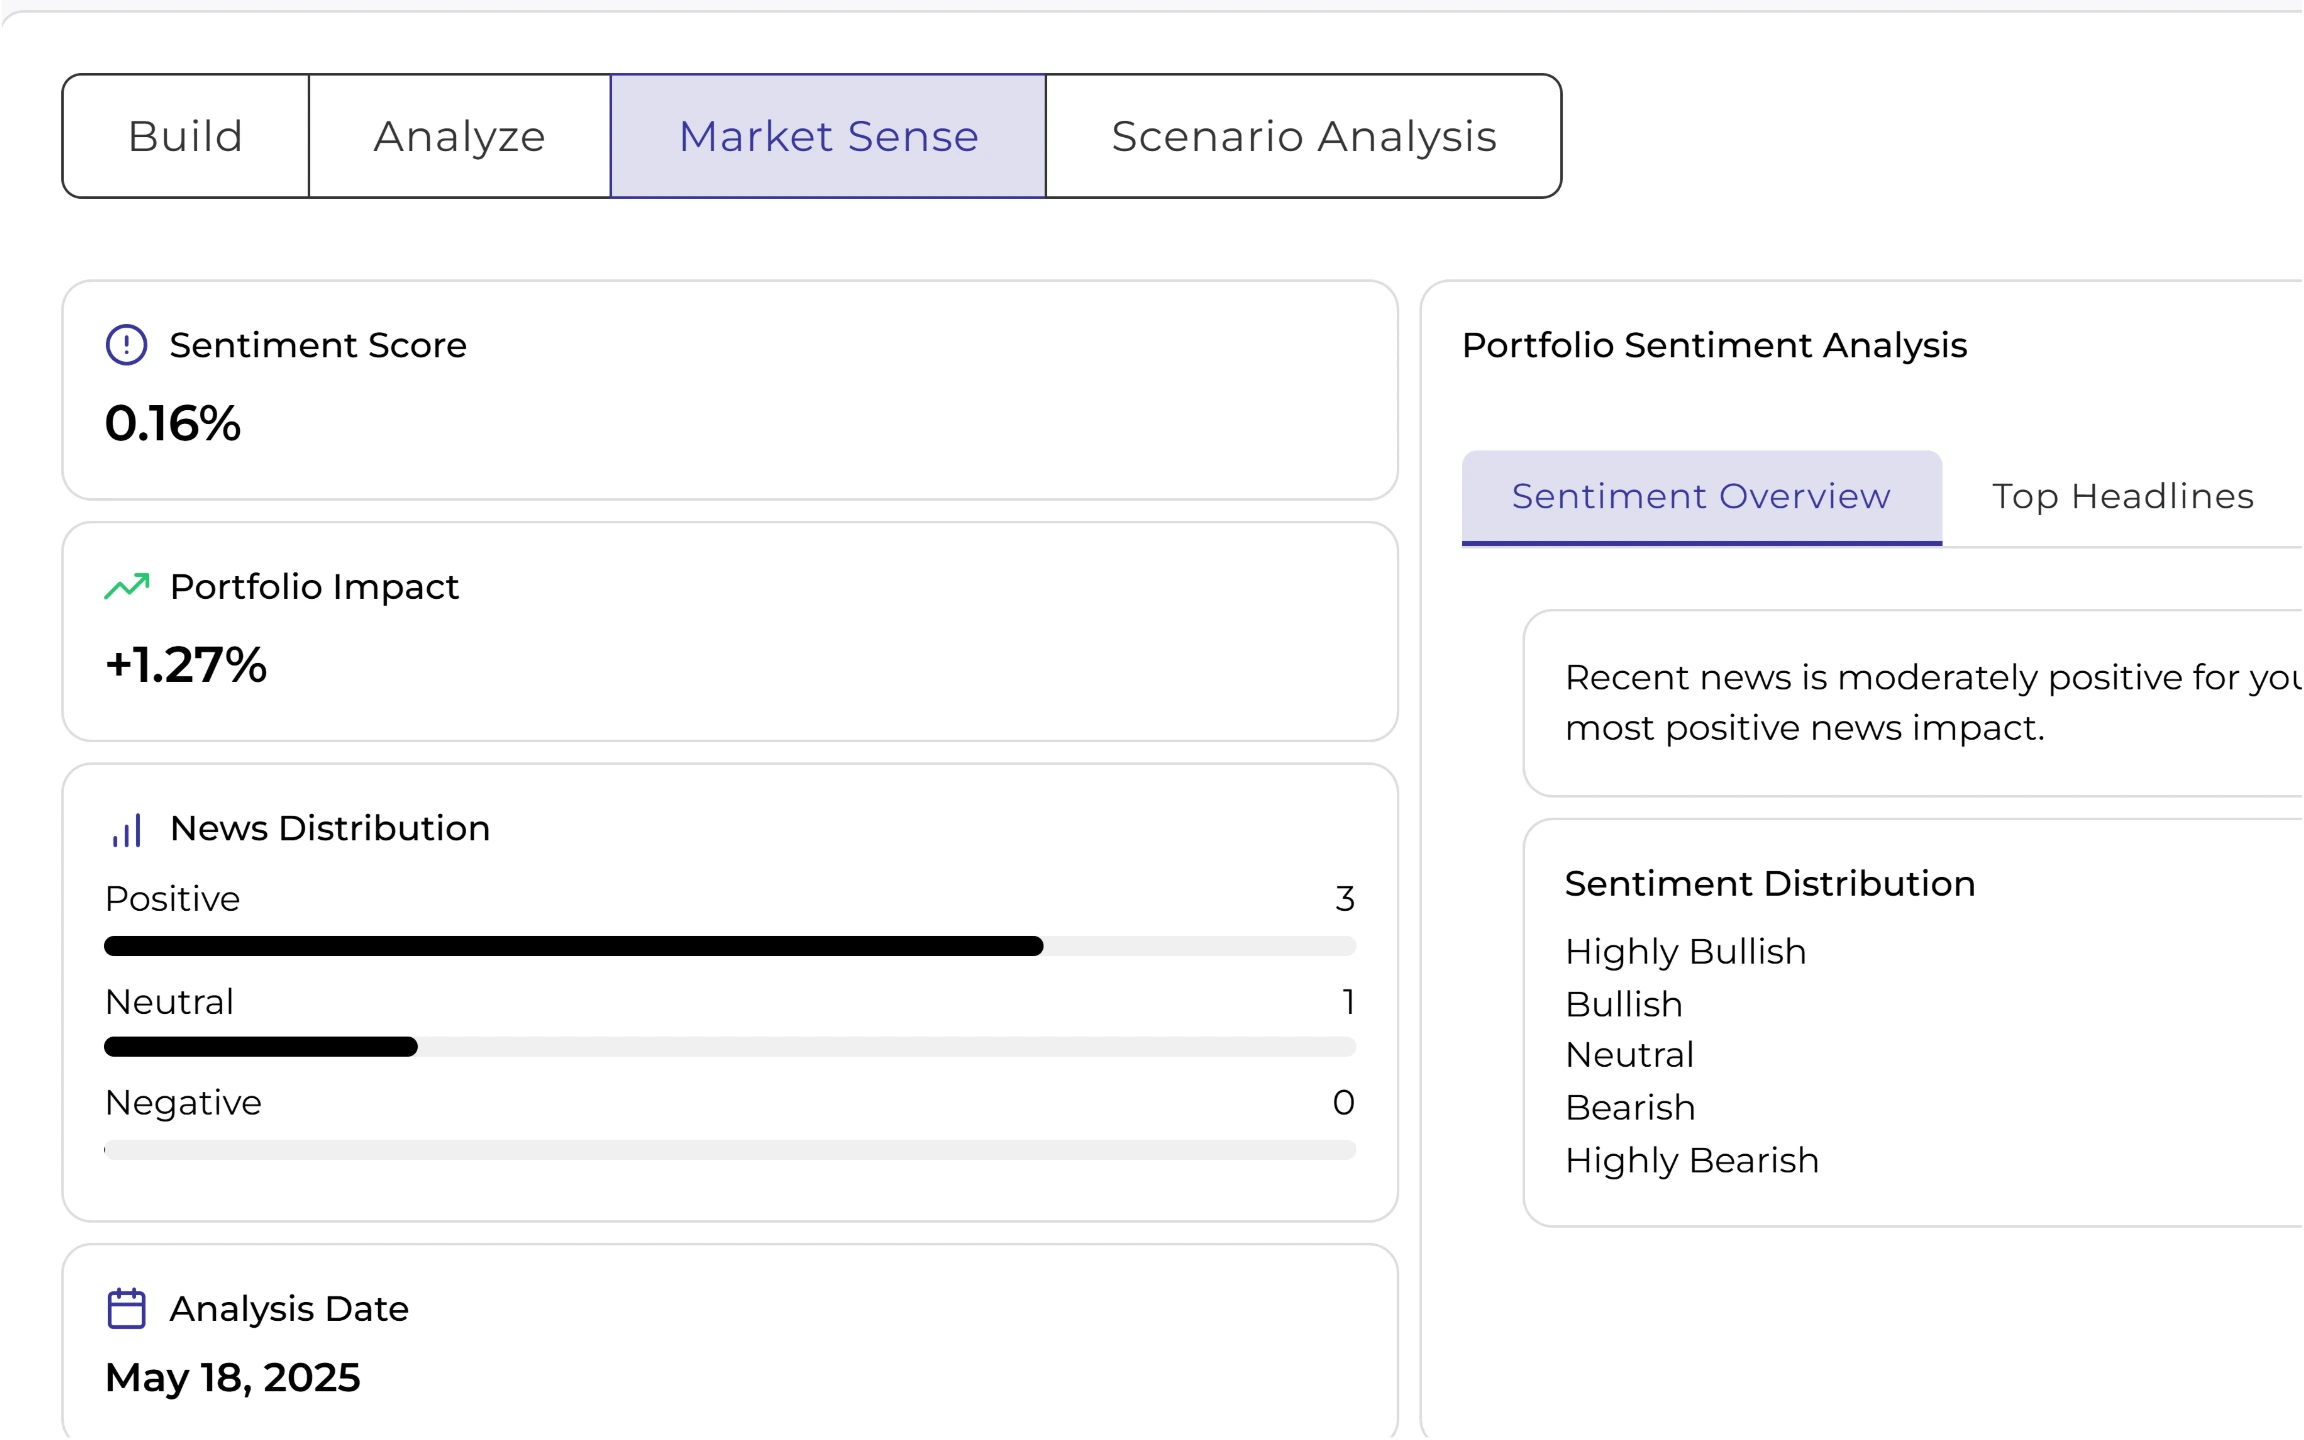Click the recent news summary text
The height and width of the screenshot is (1440, 2304).
pyautogui.click(x=1932, y=703)
